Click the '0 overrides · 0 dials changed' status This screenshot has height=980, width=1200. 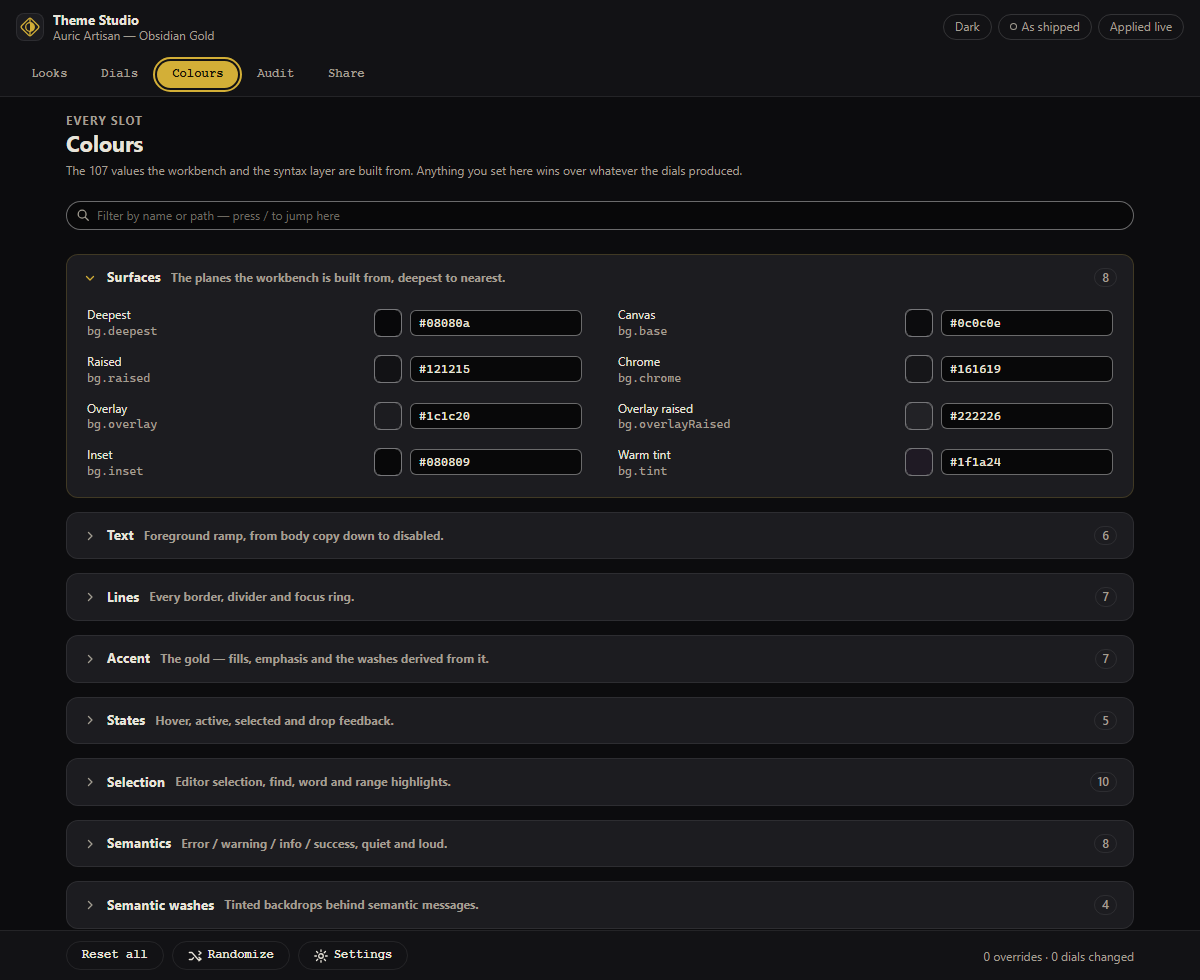(1058, 957)
